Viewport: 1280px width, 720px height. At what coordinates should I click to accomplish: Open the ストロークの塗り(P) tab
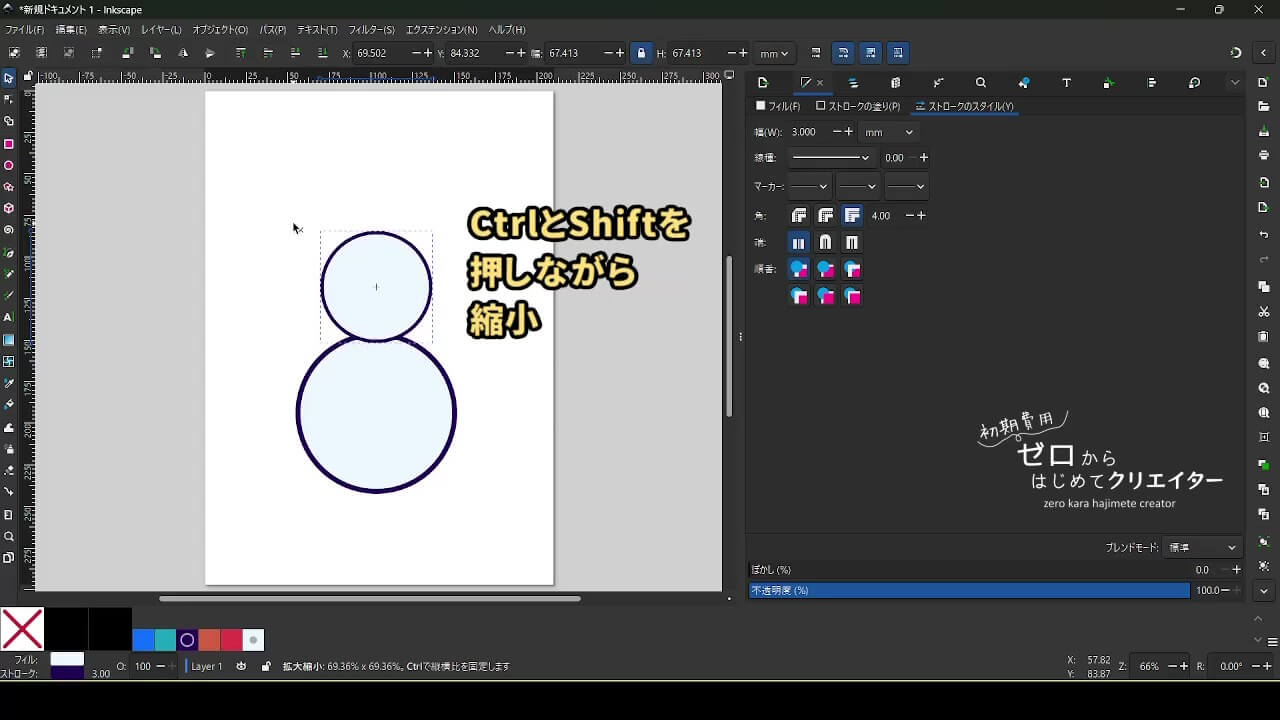click(x=858, y=106)
